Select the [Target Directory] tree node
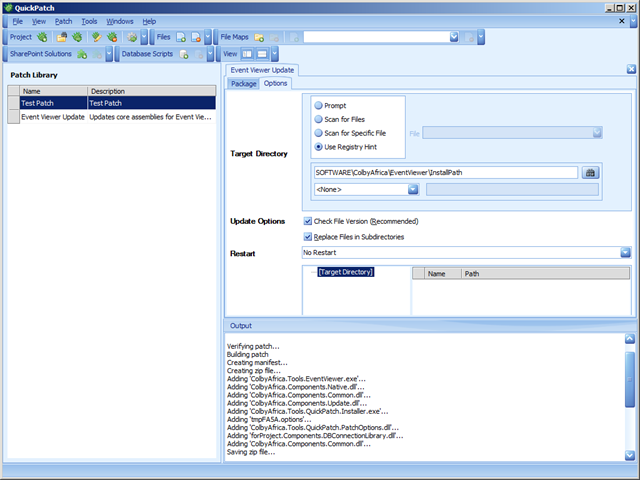The image size is (640, 480). (x=346, y=272)
